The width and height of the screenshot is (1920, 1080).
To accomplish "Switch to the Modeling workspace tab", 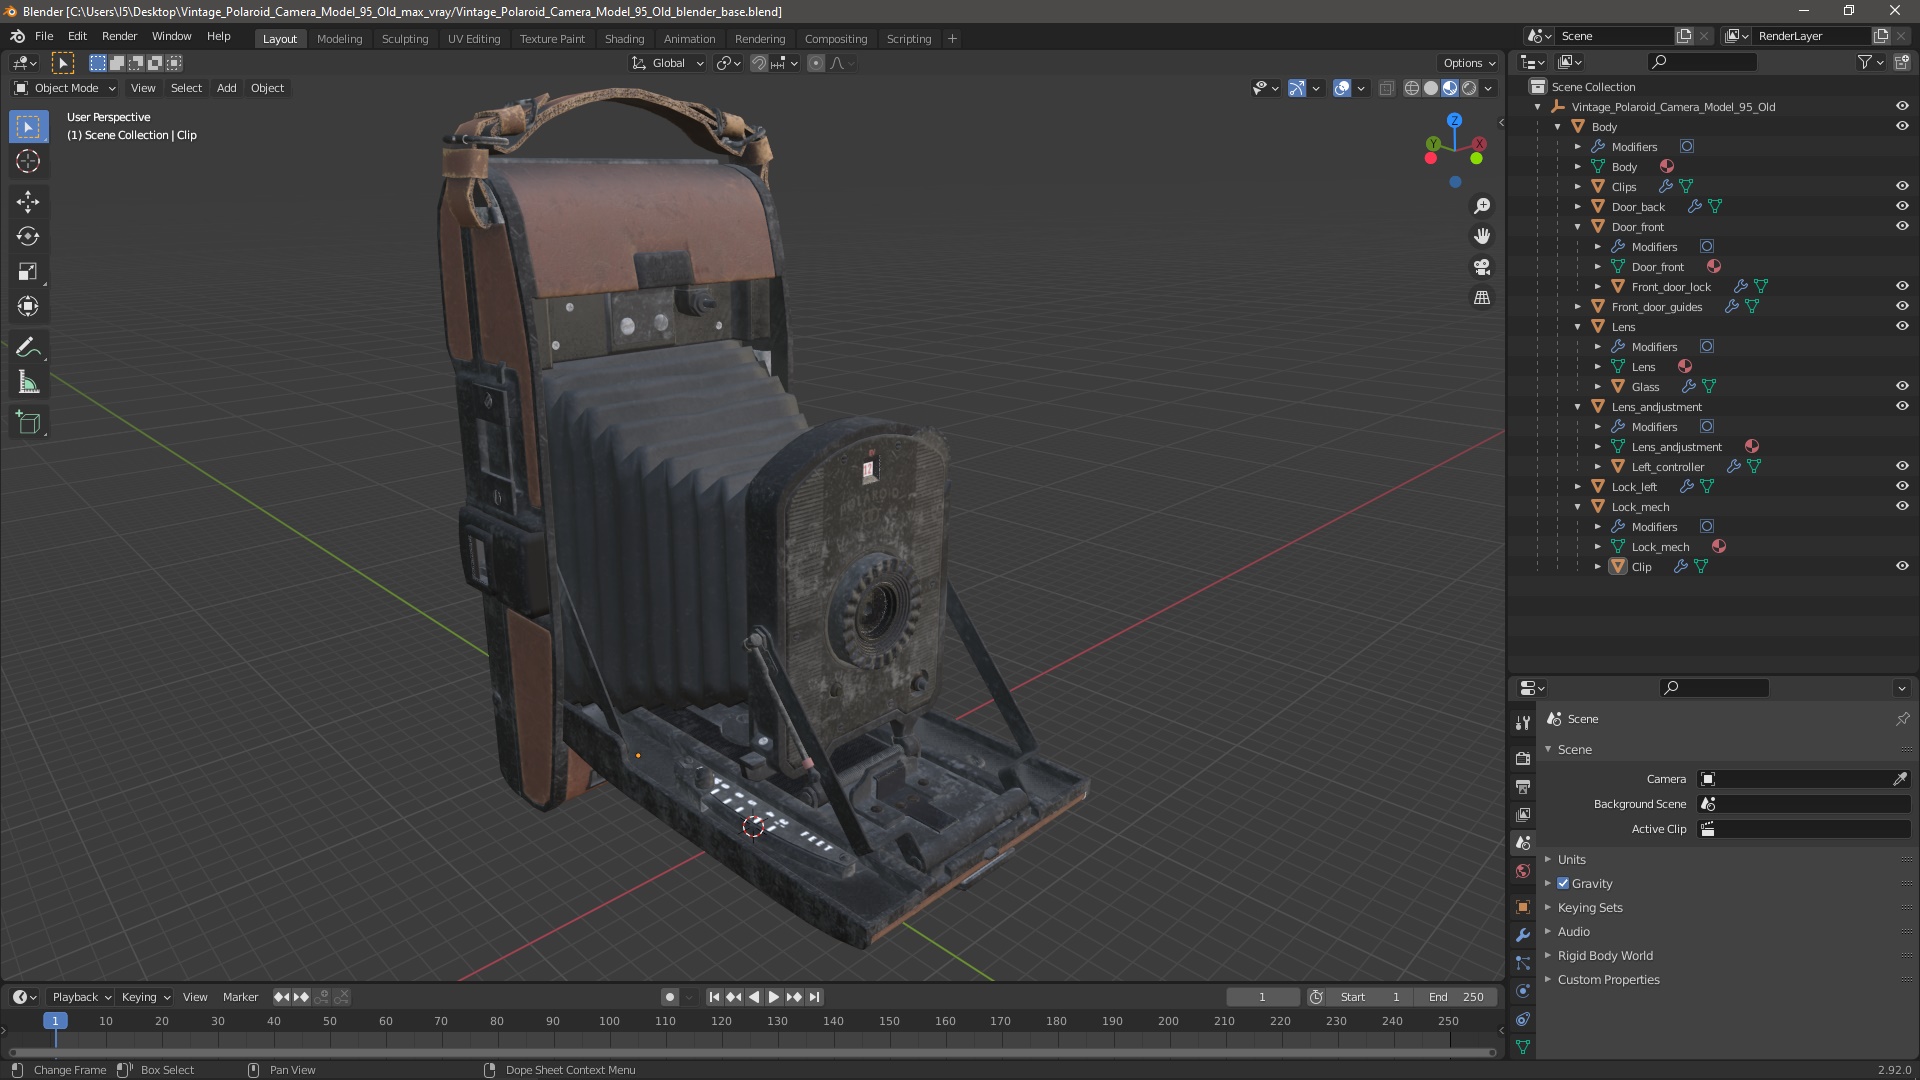I will click(339, 39).
